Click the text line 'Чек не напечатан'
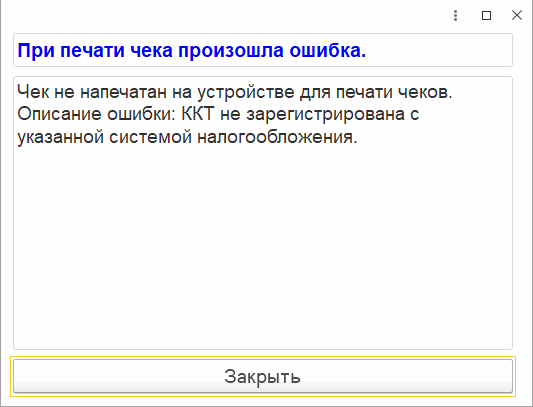 pos(92,92)
